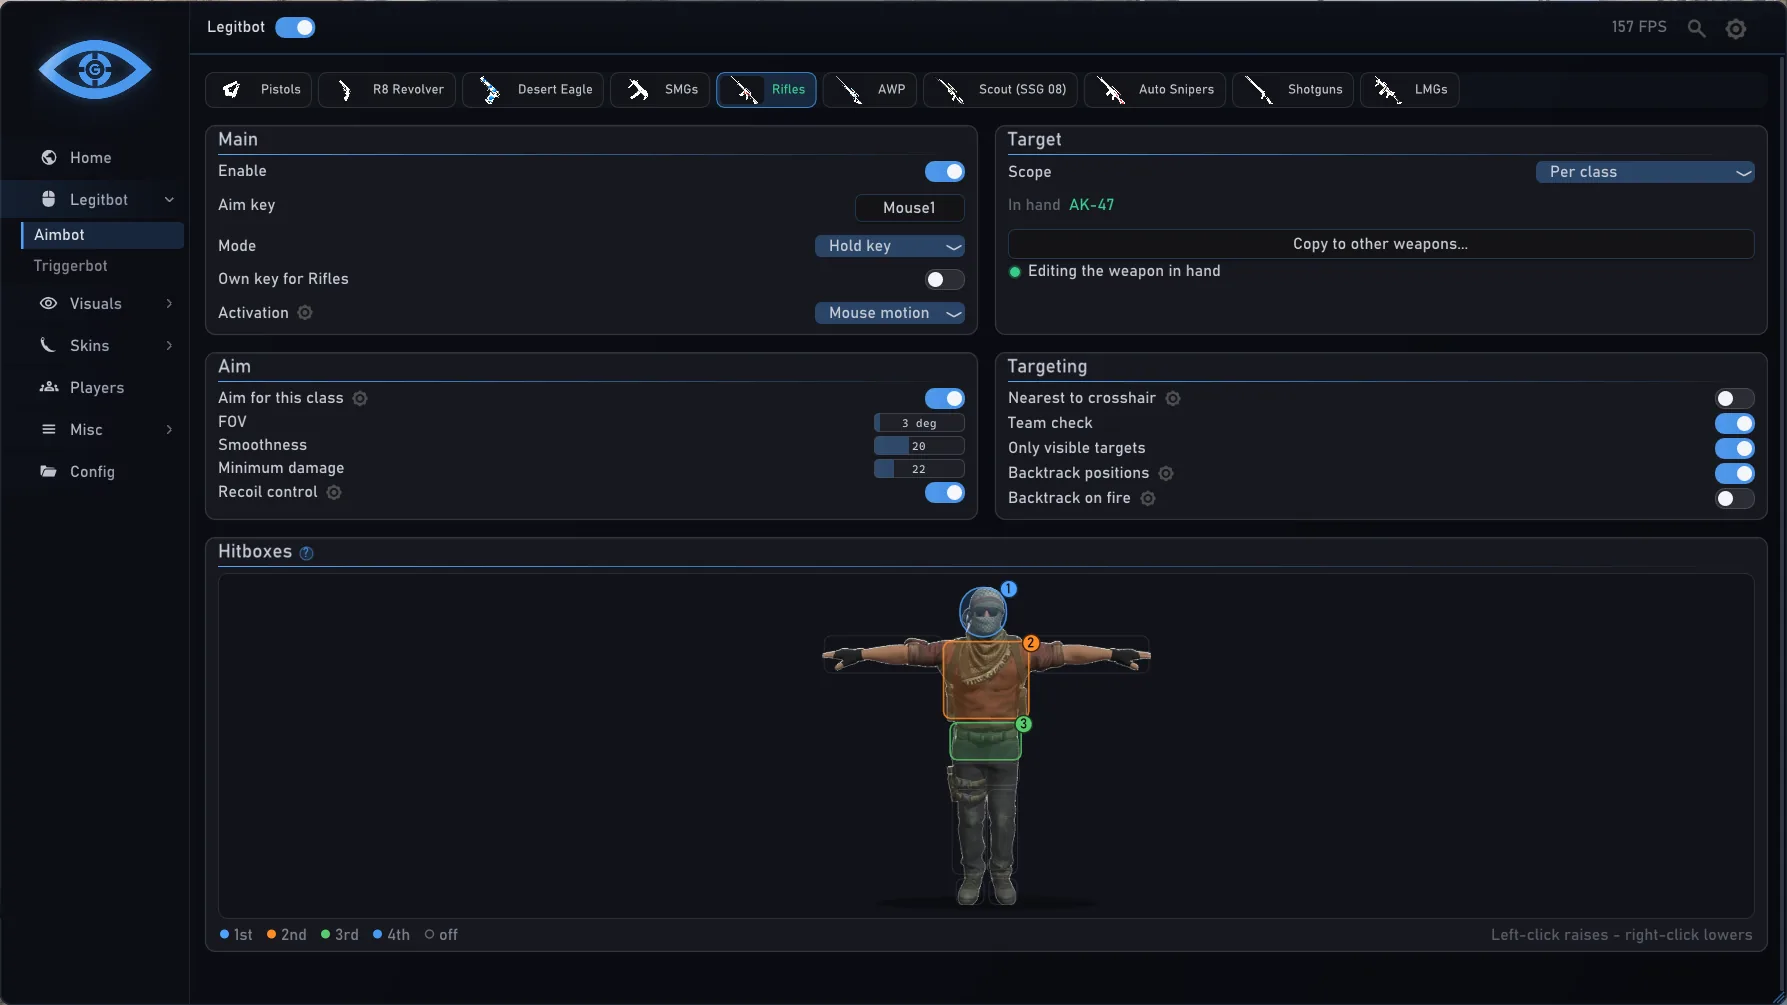1787x1005 pixels.
Task: Click the FOV 3 deg slider
Action: tap(919, 423)
